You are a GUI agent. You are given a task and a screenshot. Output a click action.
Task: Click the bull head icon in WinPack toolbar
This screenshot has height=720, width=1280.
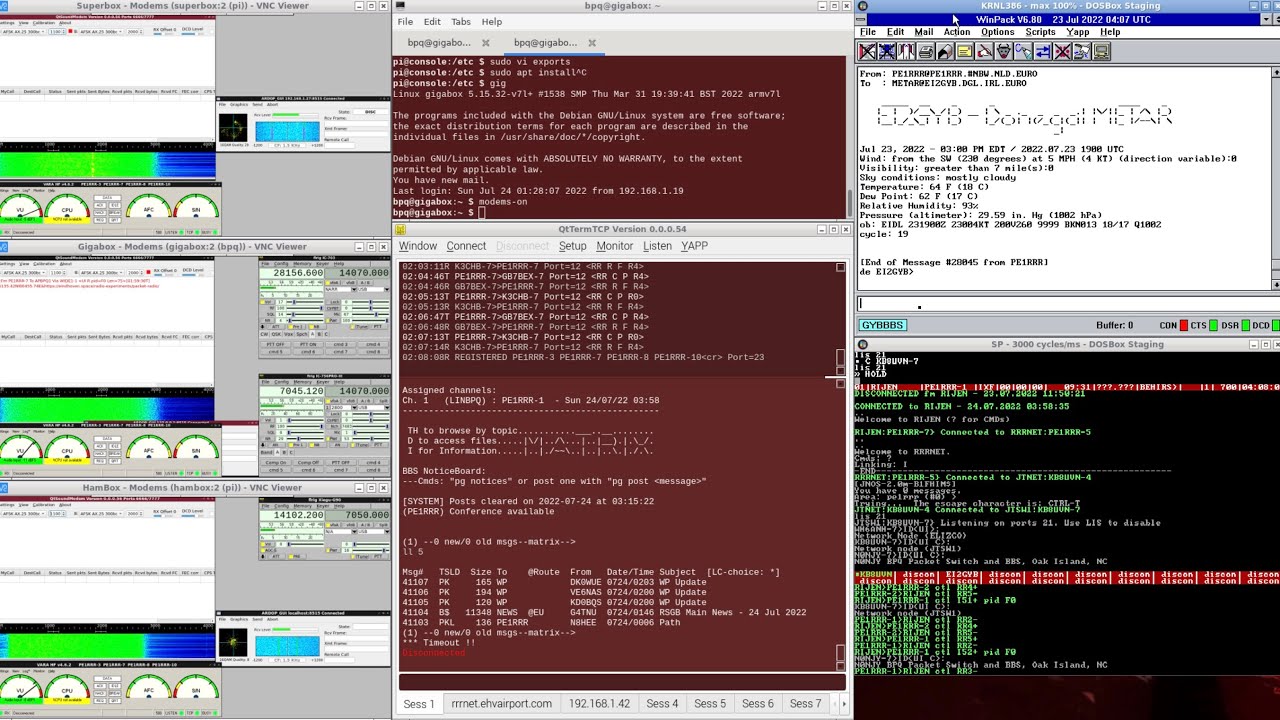(x=1004, y=51)
